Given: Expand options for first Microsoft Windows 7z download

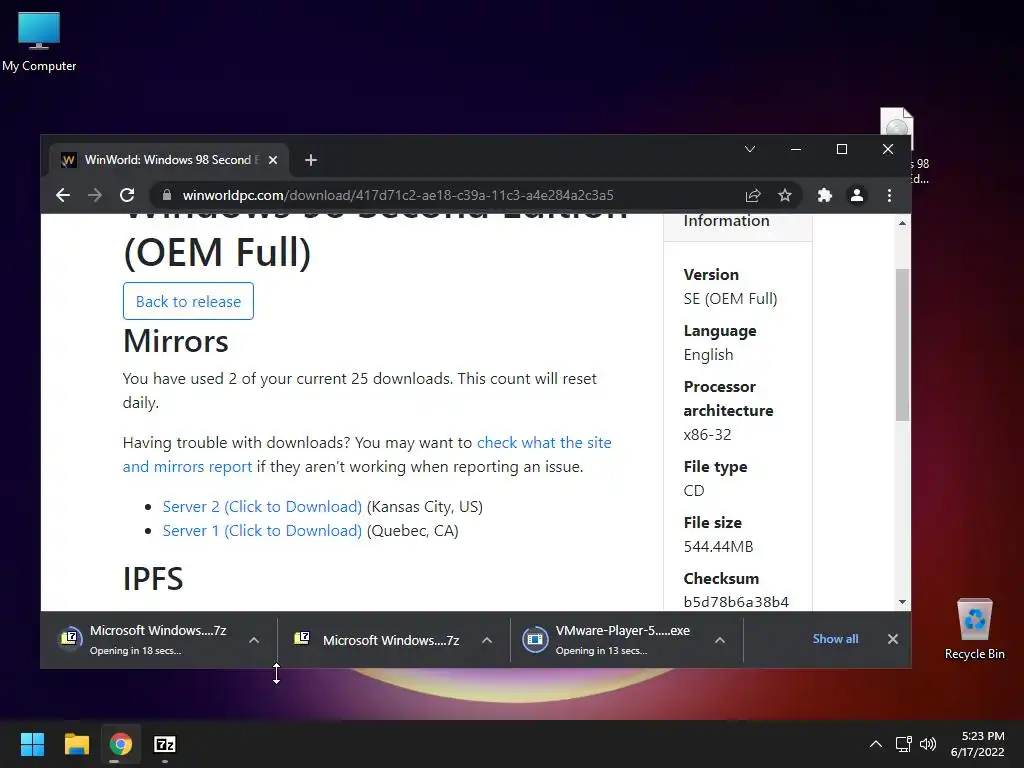Looking at the screenshot, I should tap(254, 641).
